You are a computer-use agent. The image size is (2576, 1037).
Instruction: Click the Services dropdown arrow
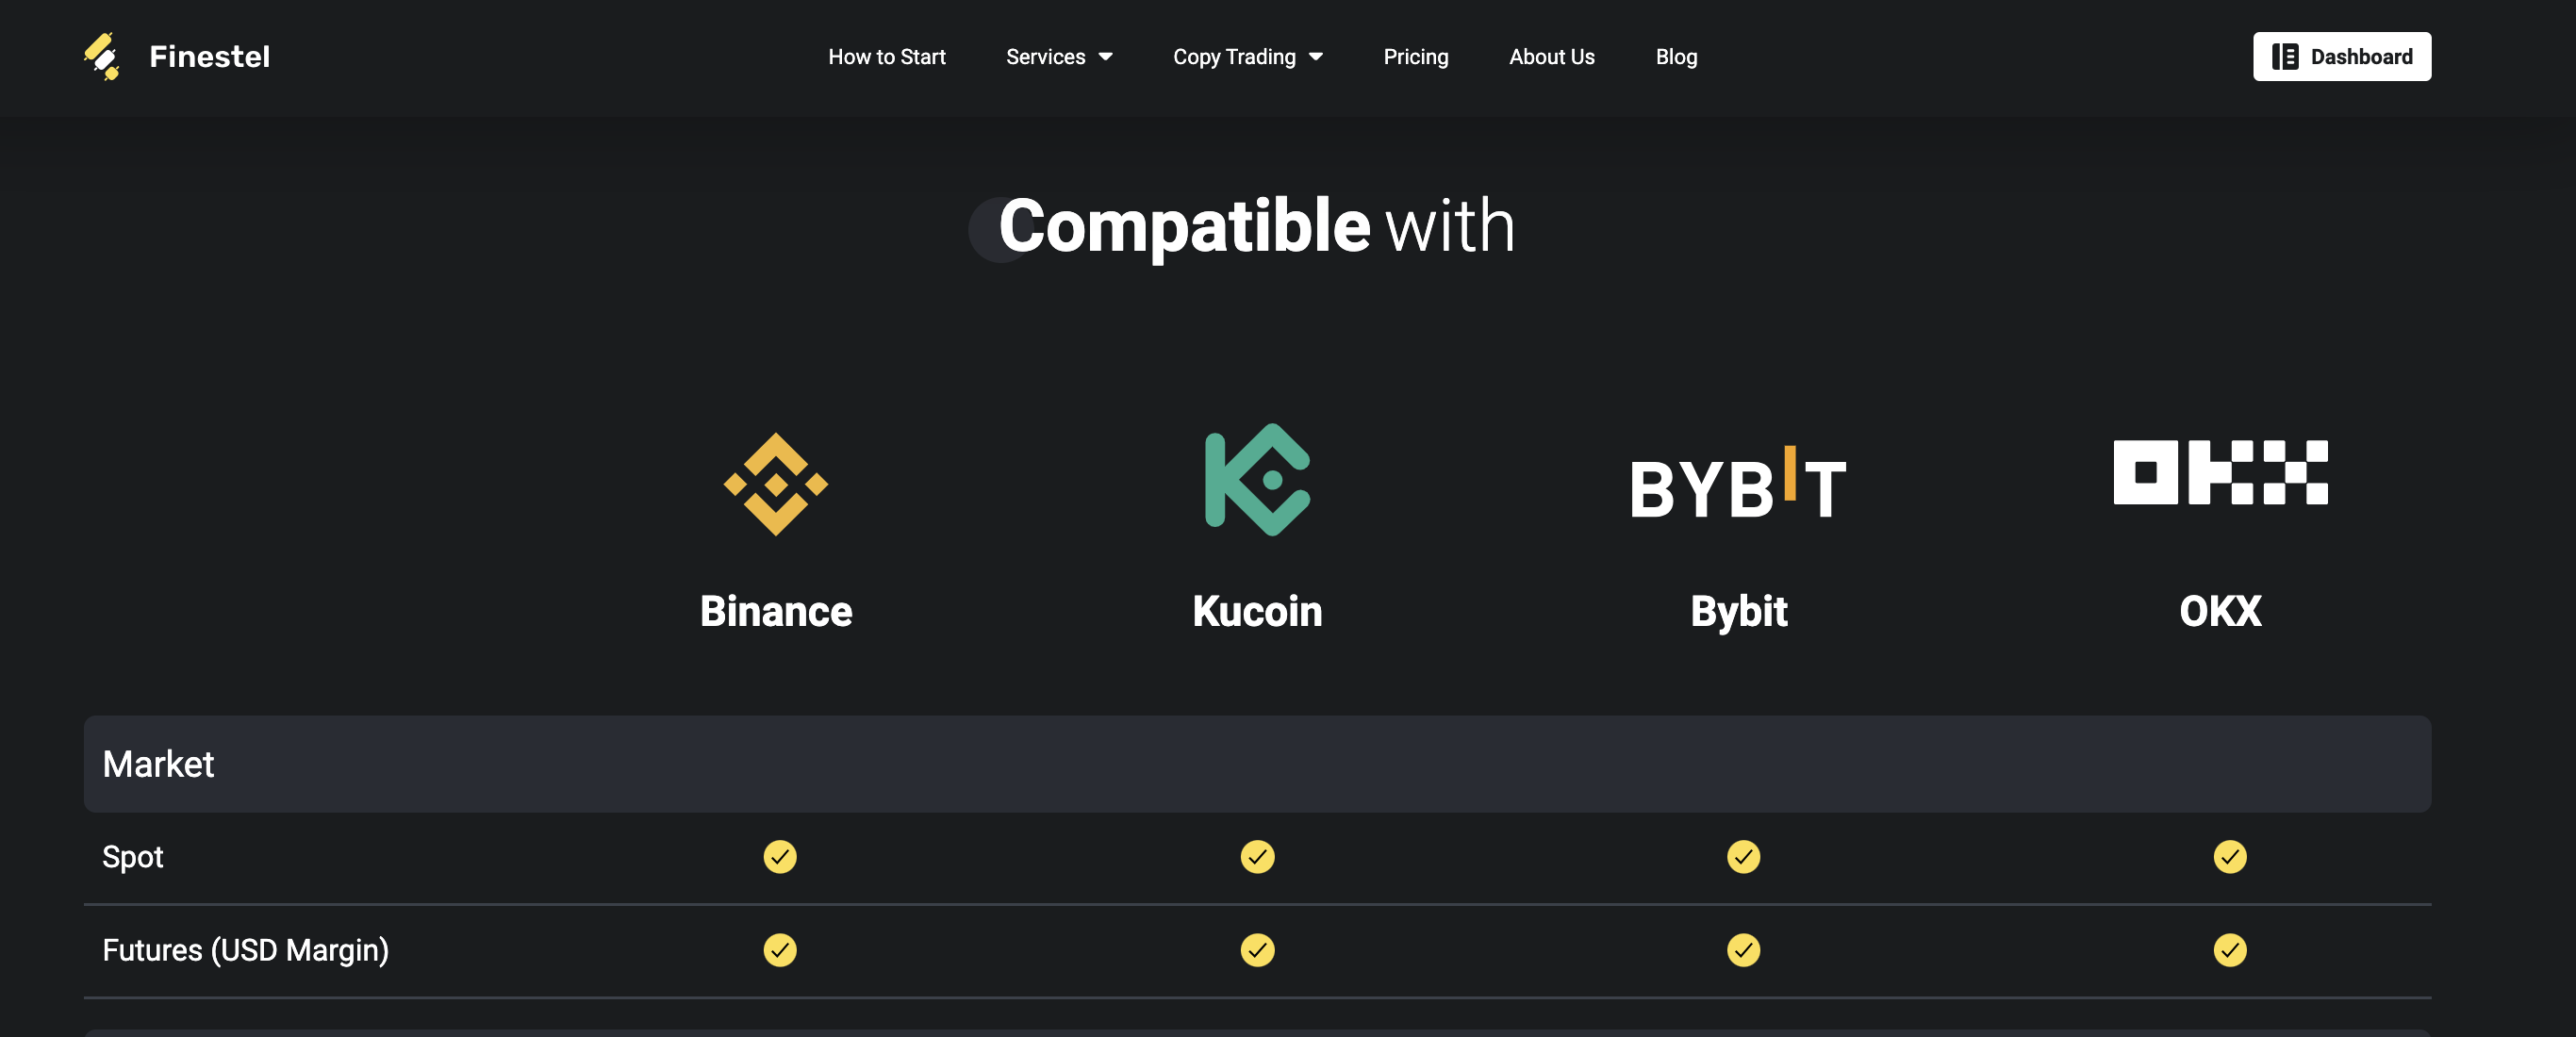pos(1105,57)
